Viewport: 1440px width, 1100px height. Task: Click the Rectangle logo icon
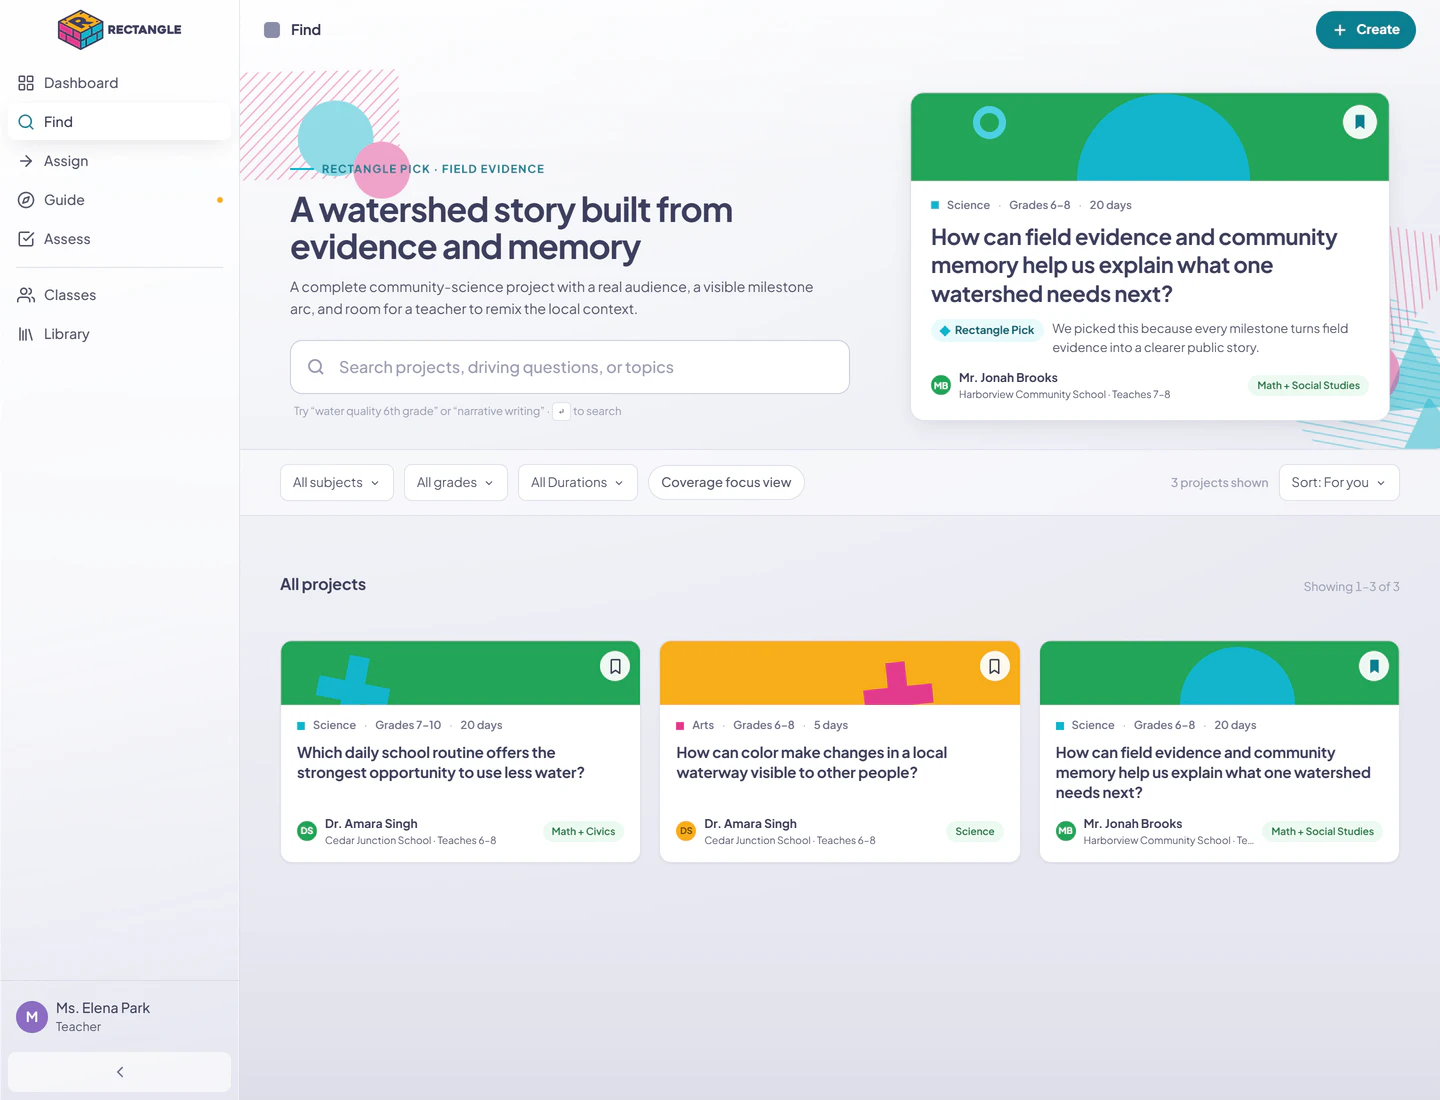click(x=80, y=30)
